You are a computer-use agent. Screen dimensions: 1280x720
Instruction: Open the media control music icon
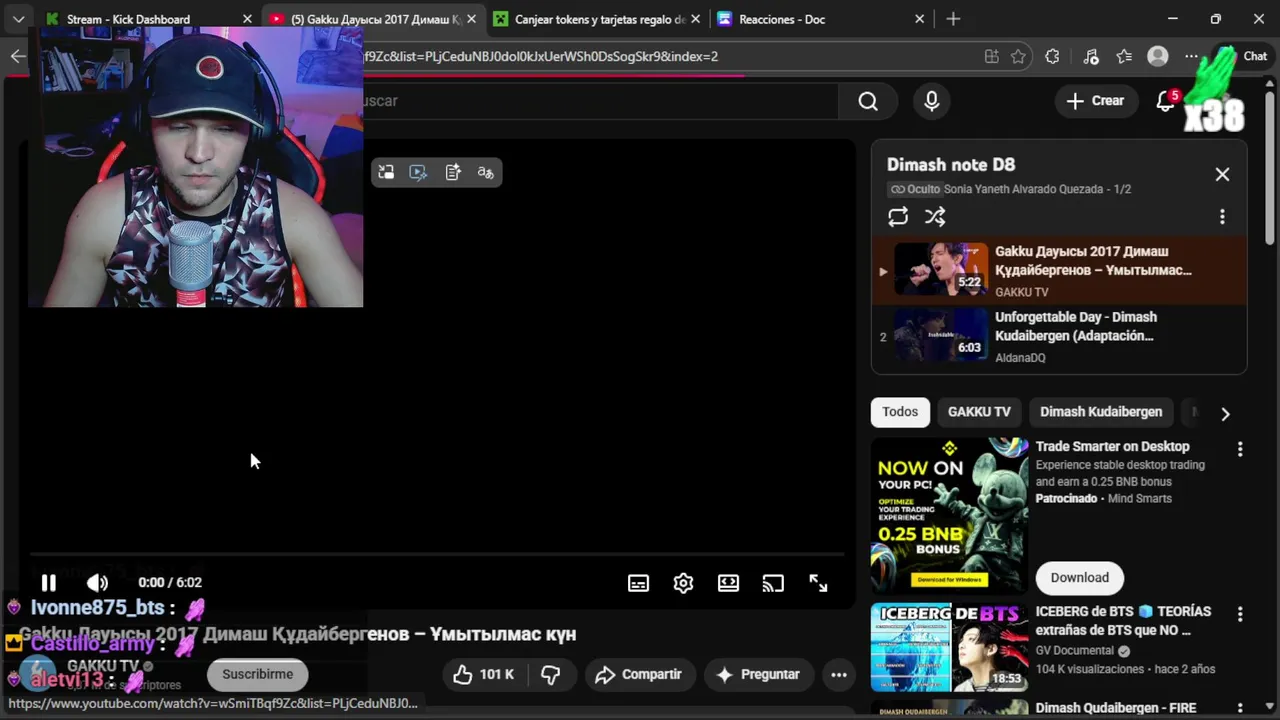pos(1091,57)
